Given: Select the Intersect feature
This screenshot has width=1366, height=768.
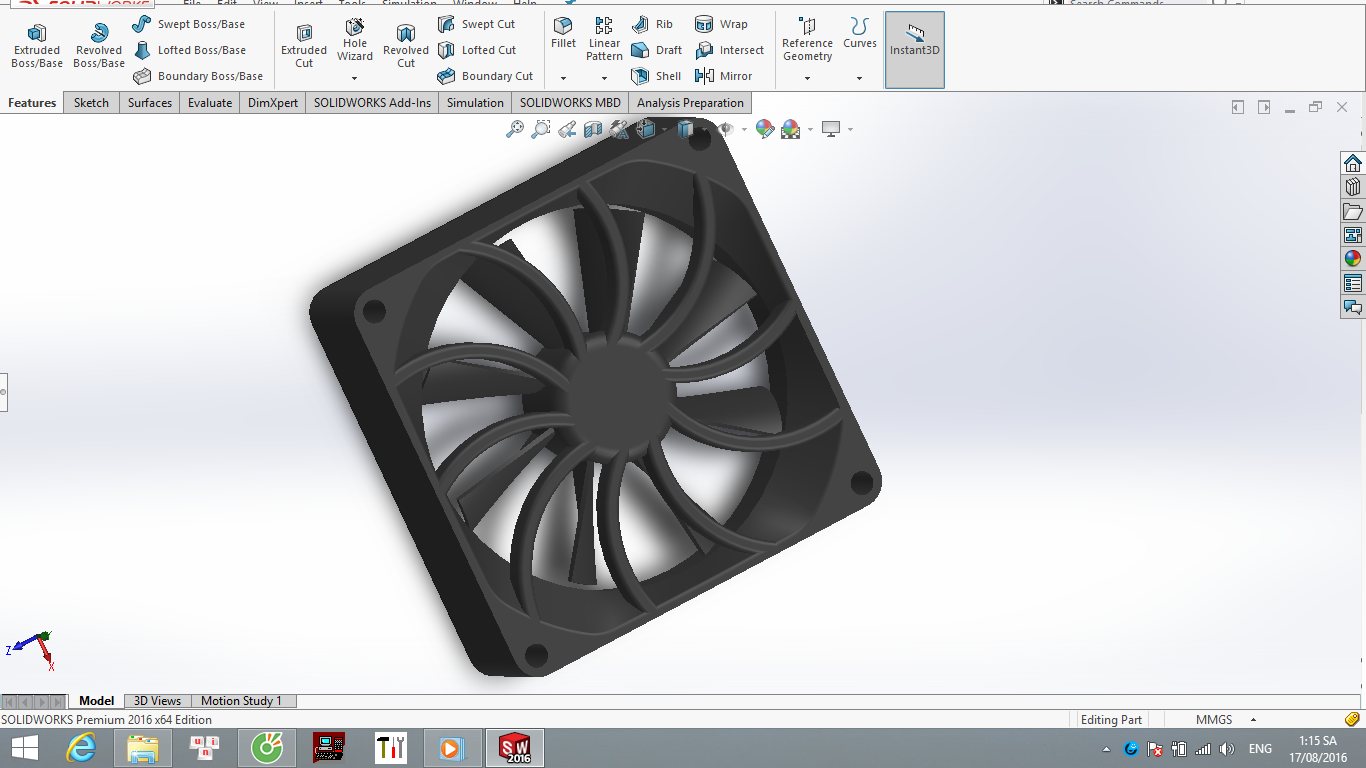Looking at the screenshot, I should [x=729, y=50].
